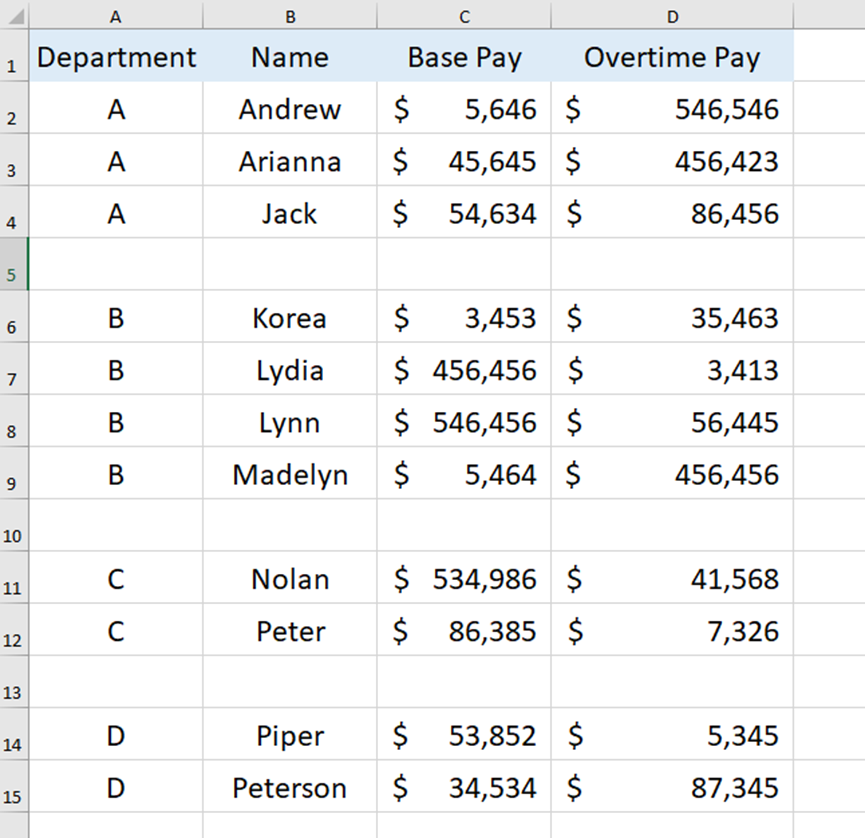Click Andrew's base pay 5,646
Screen dimensions: 865x838
pyautogui.click(x=464, y=108)
